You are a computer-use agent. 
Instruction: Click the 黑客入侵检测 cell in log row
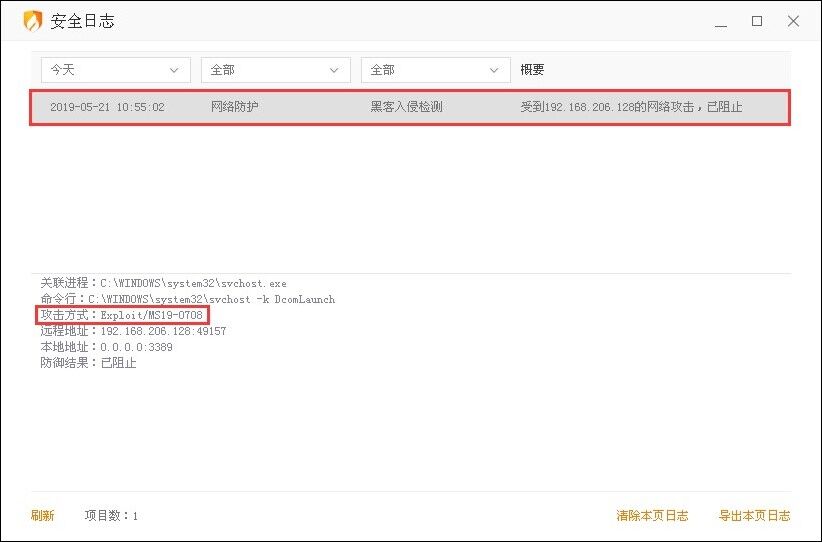[x=406, y=107]
